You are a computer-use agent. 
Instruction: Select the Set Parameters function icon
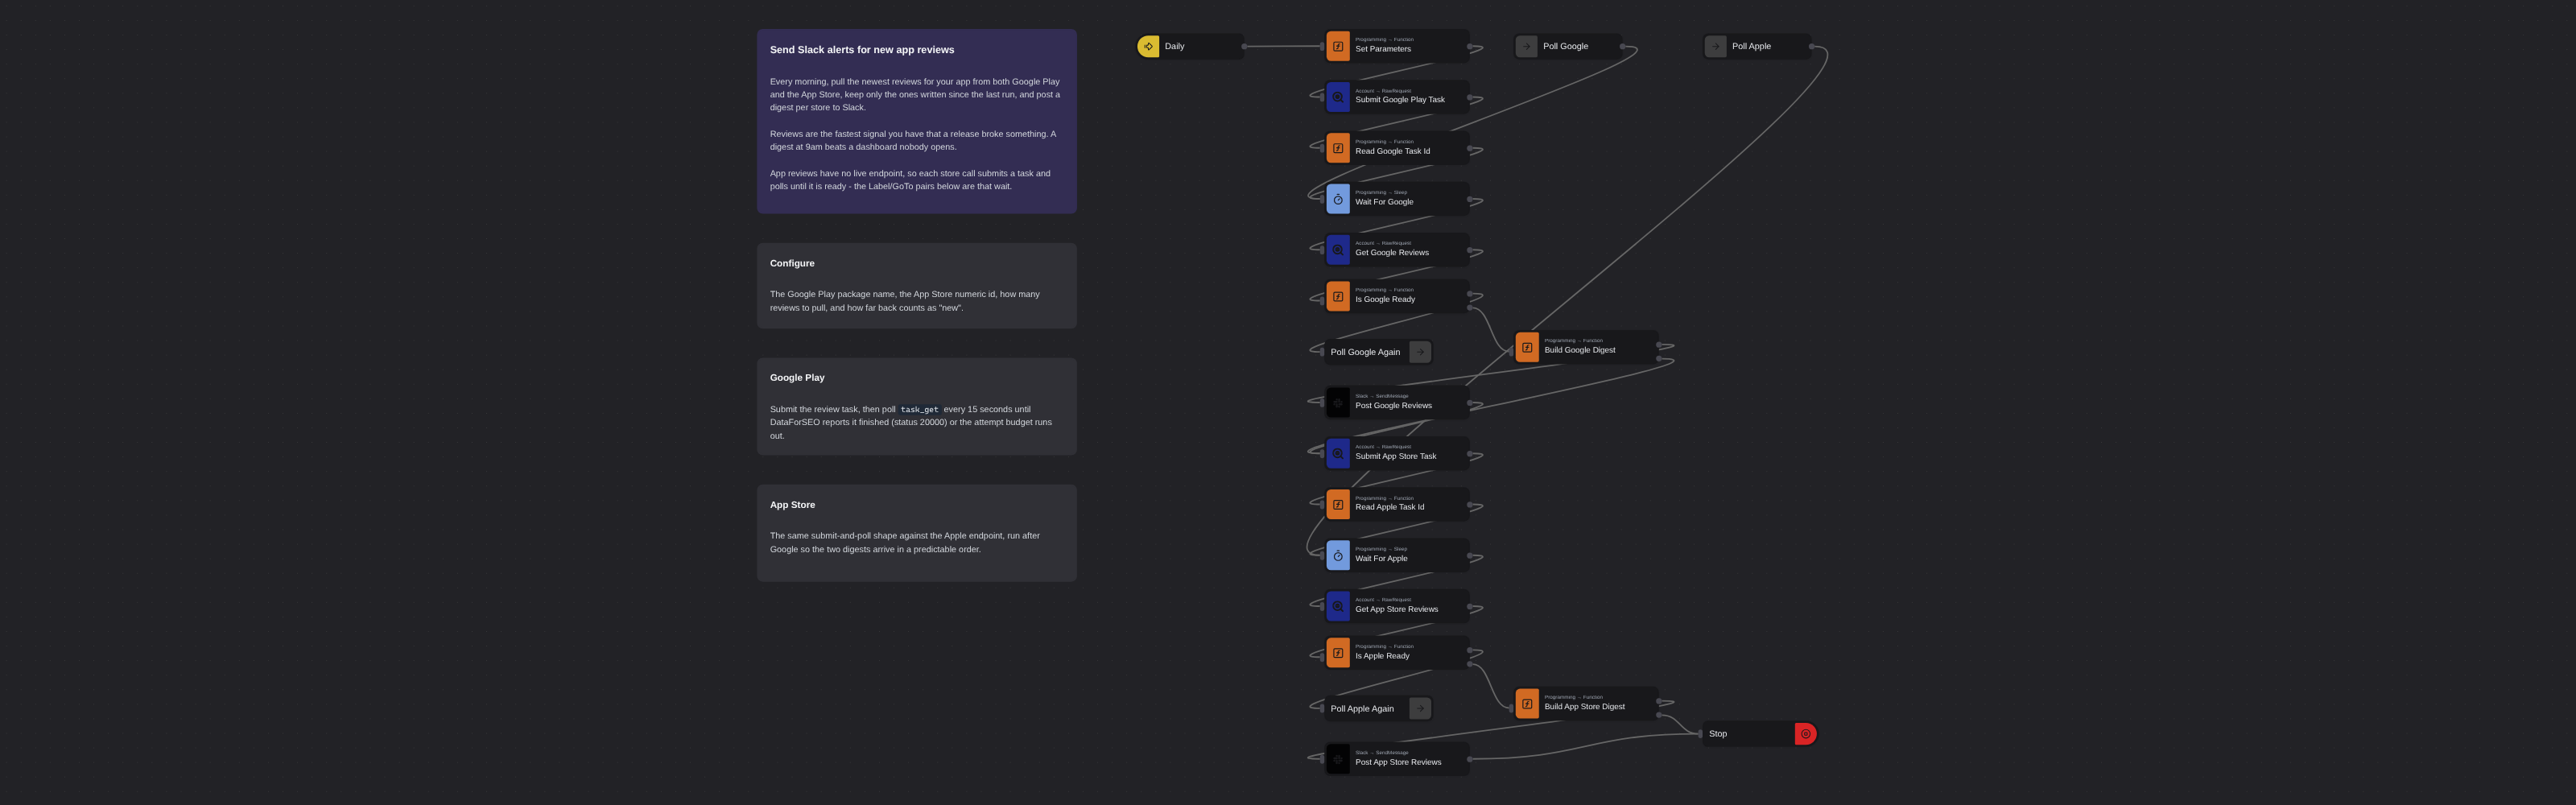pos(1338,46)
